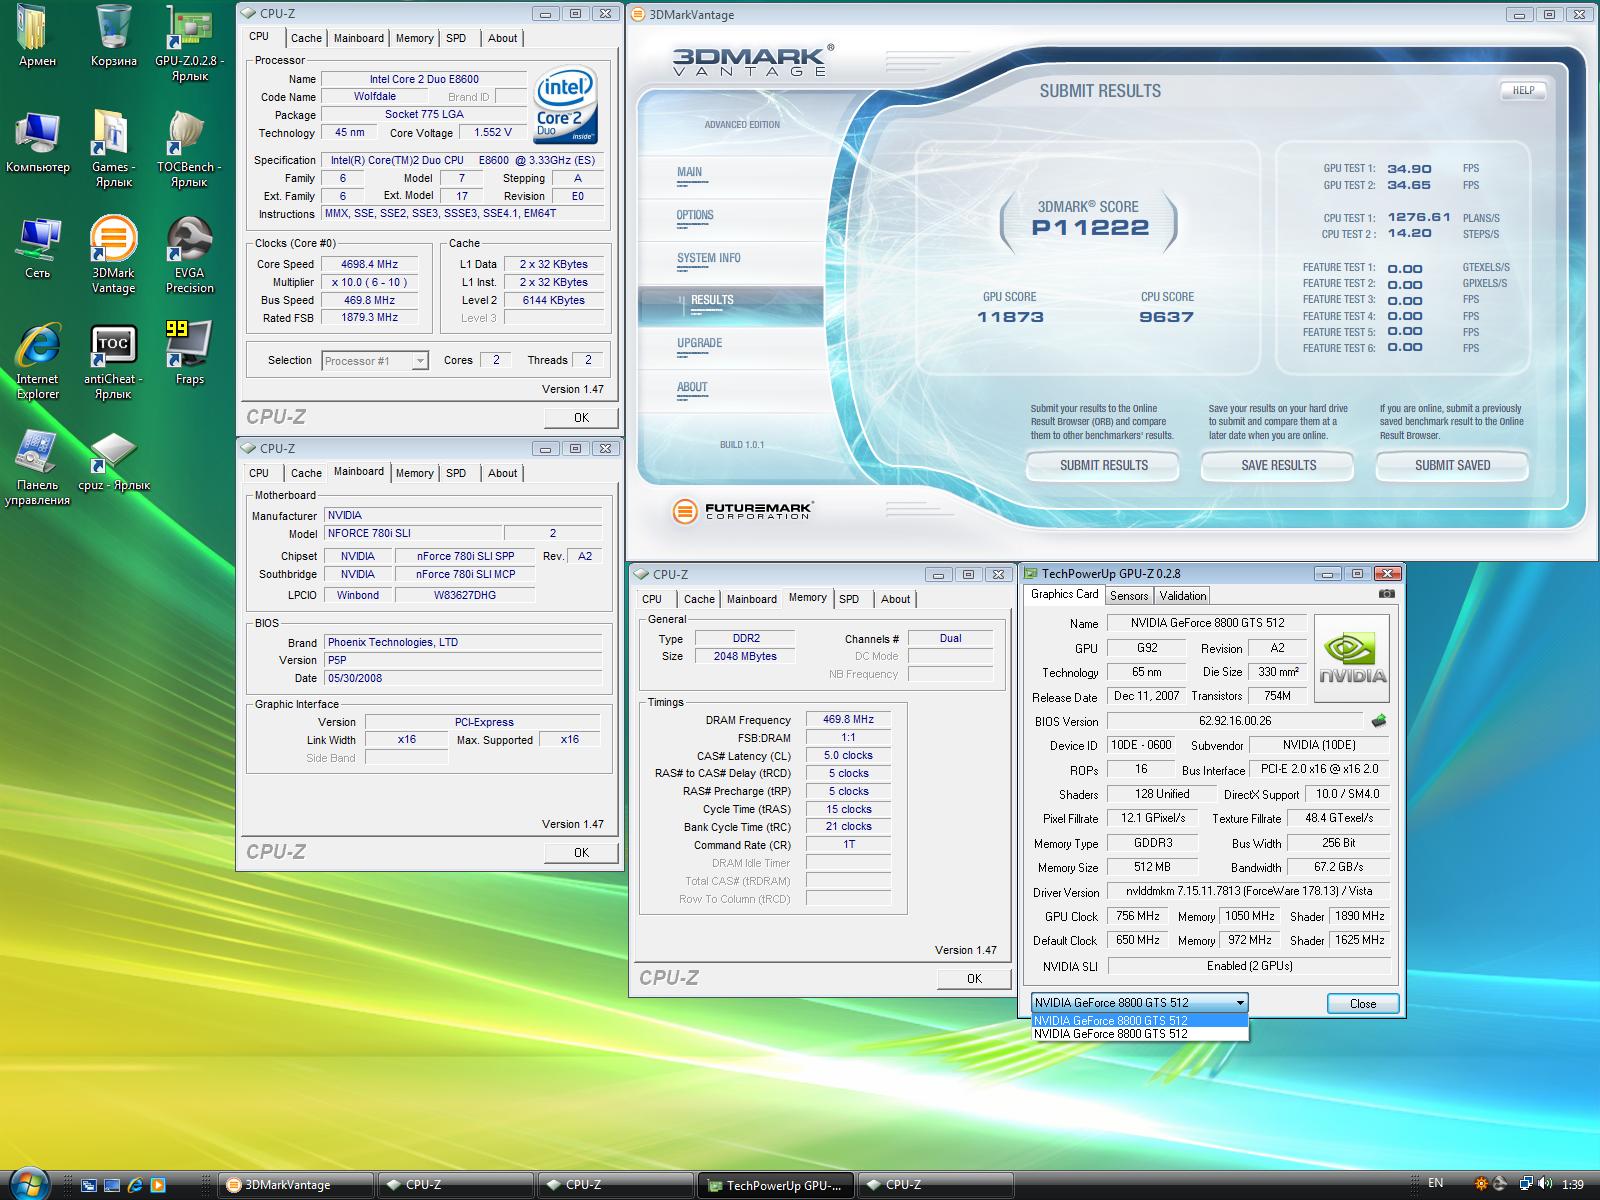Open the Validation tab in GPU-Z

(x=1183, y=596)
